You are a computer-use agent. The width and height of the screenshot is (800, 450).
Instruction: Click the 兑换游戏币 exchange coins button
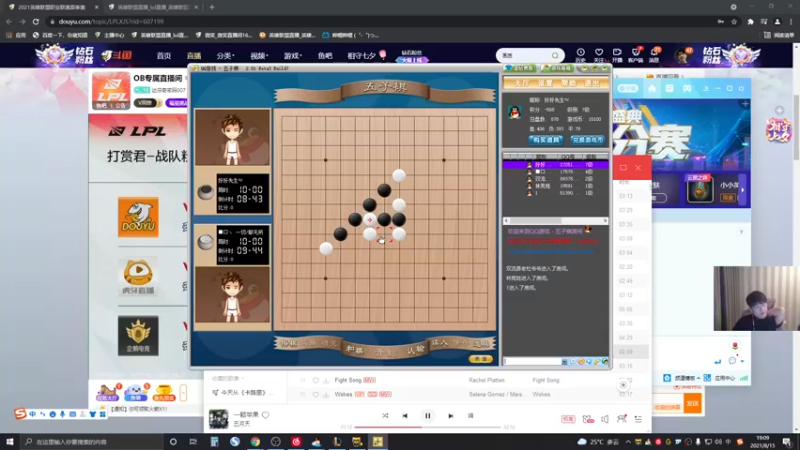tap(587, 140)
